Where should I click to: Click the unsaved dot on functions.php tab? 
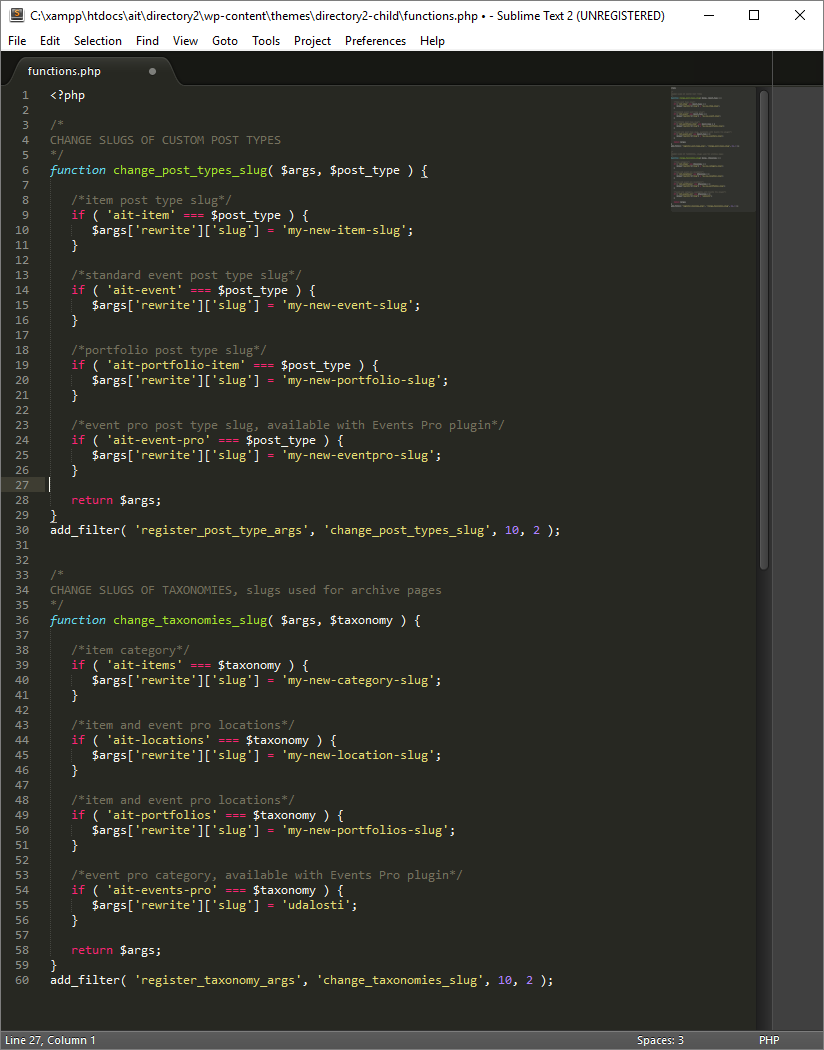(153, 71)
